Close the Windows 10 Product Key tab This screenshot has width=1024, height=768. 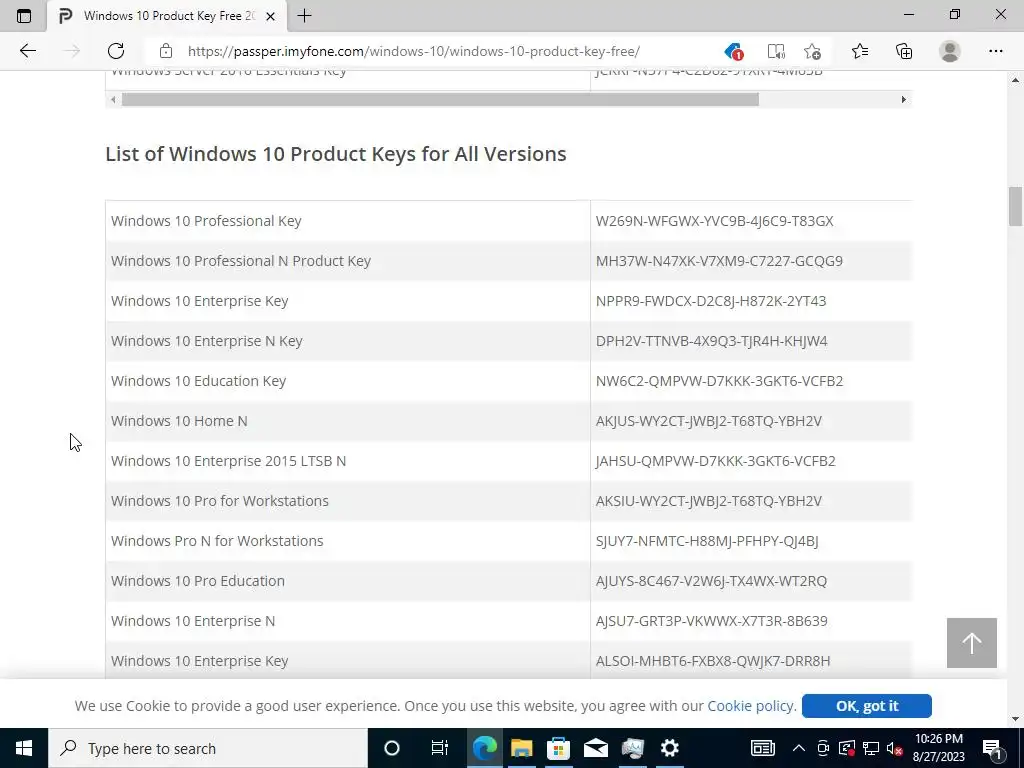click(270, 16)
